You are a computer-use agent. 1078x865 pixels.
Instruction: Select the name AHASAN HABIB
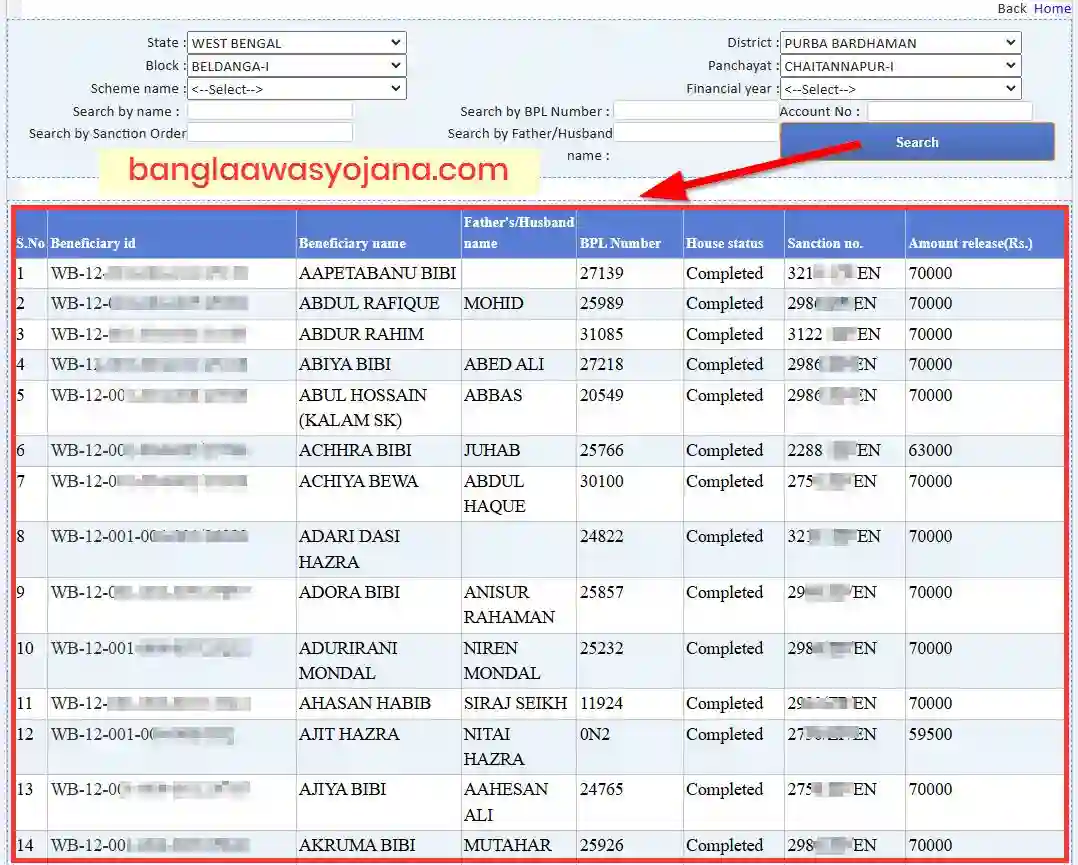point(364,703)
